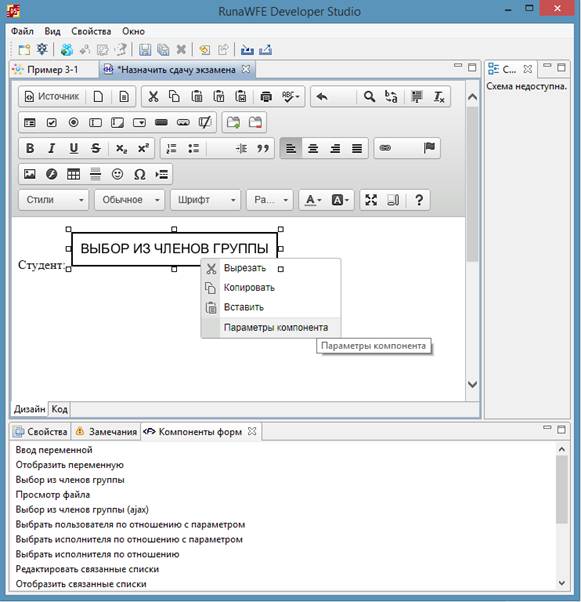Insert special character with Omega icon

[x=139, y=174]
